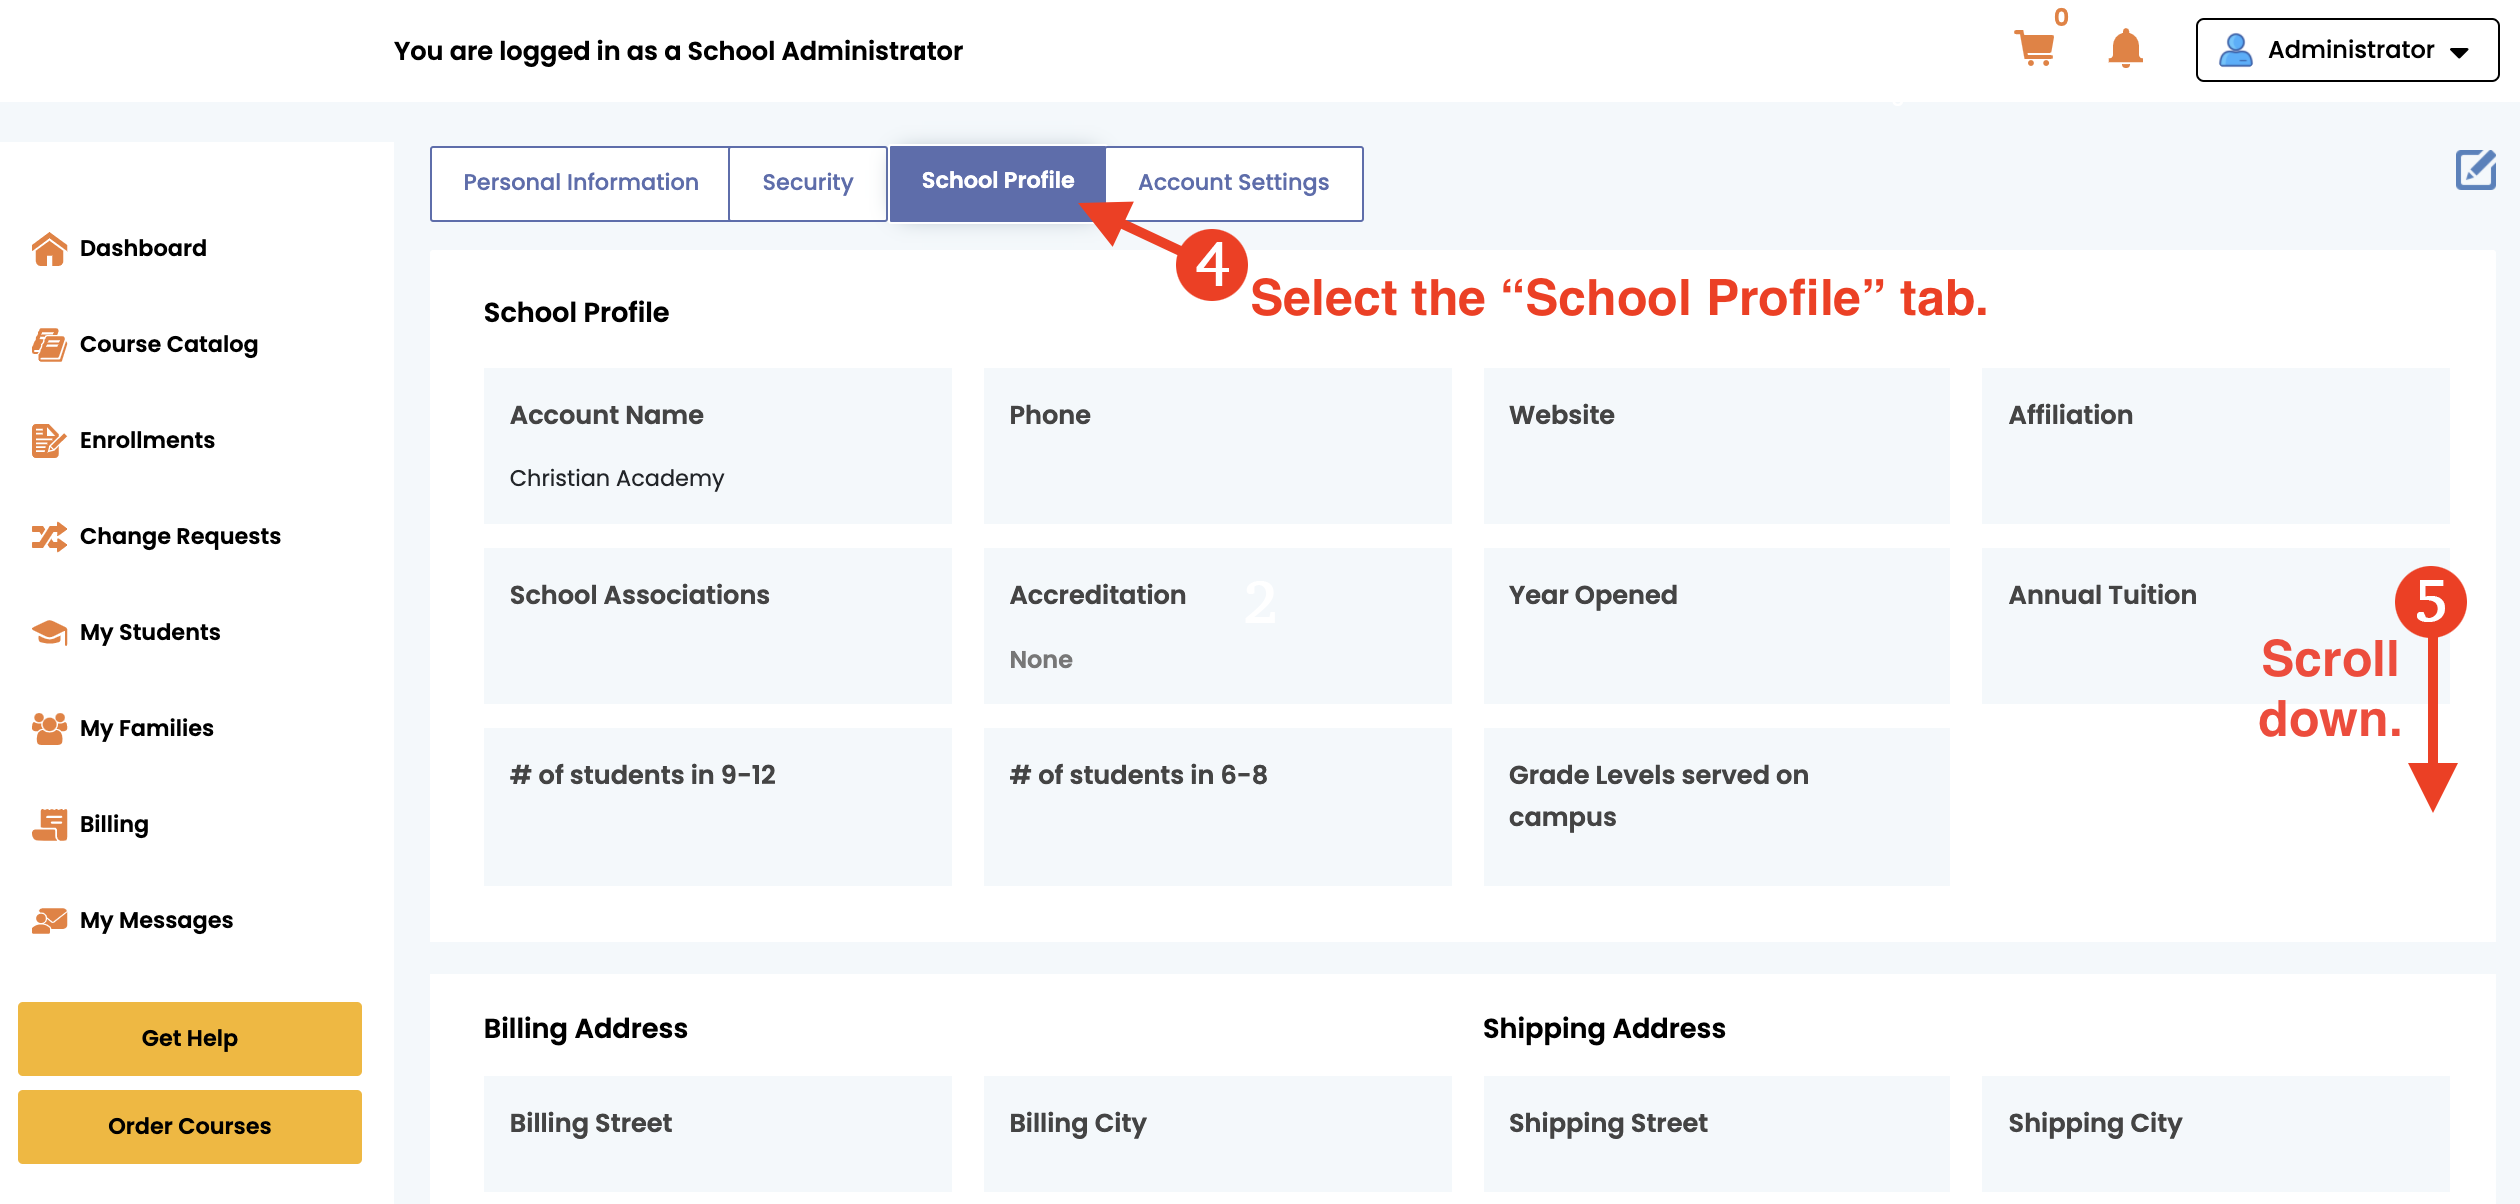Click the Change Requests shuffle icon
2520x1204 pixels.
click(49, 537)
